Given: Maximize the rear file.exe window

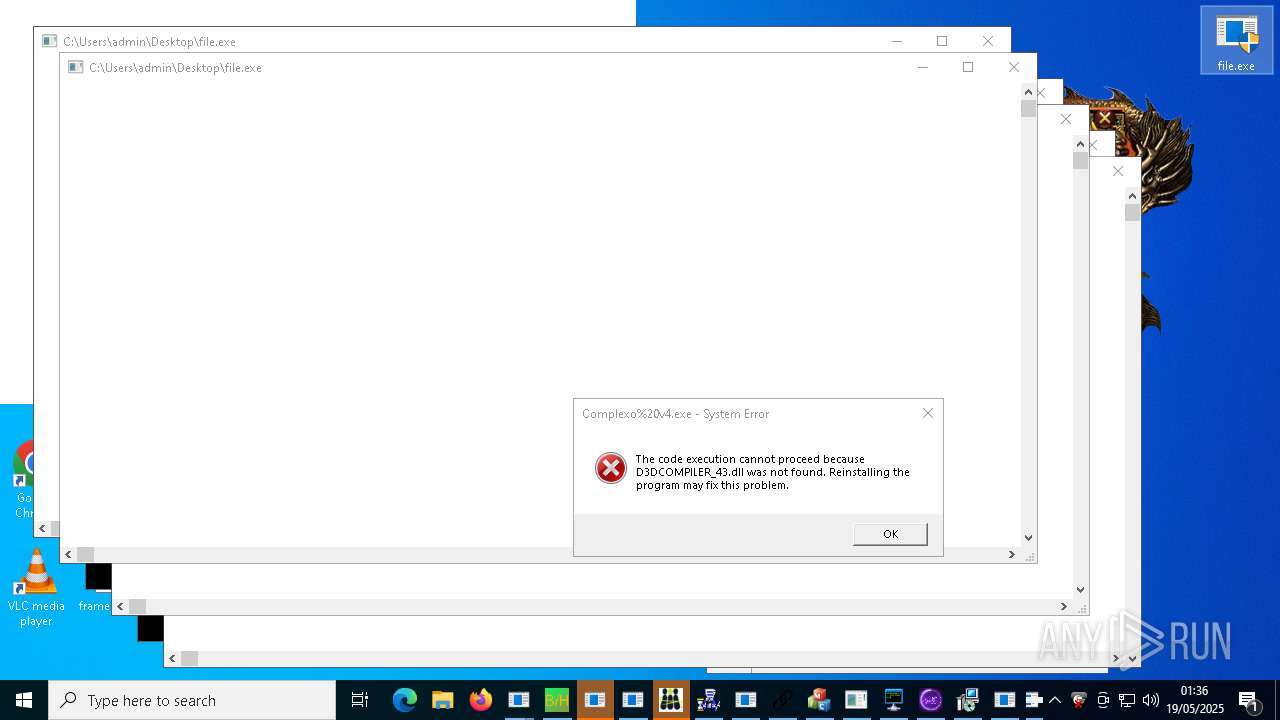Looking at the screenshot, I should [x=941, y=41].
